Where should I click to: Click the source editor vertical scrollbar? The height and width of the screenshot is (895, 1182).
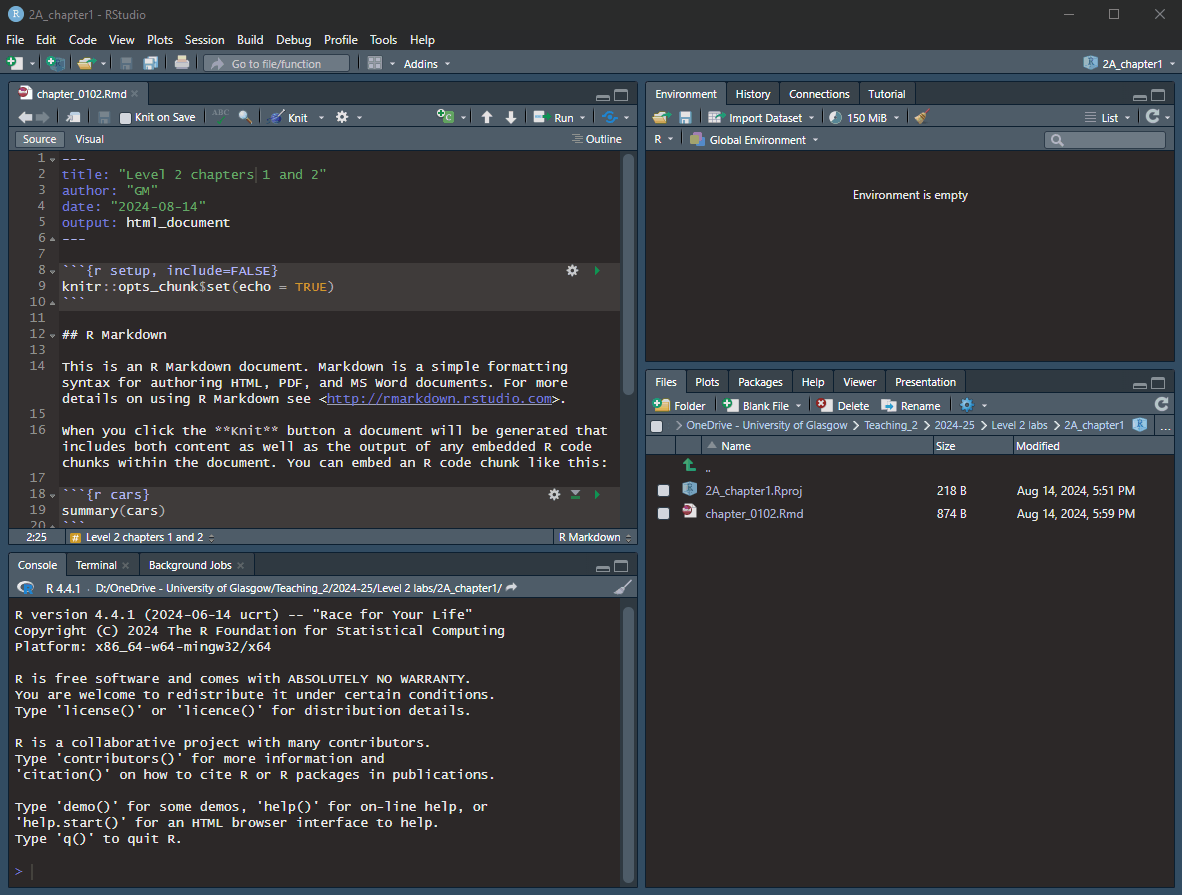point(628,275)
